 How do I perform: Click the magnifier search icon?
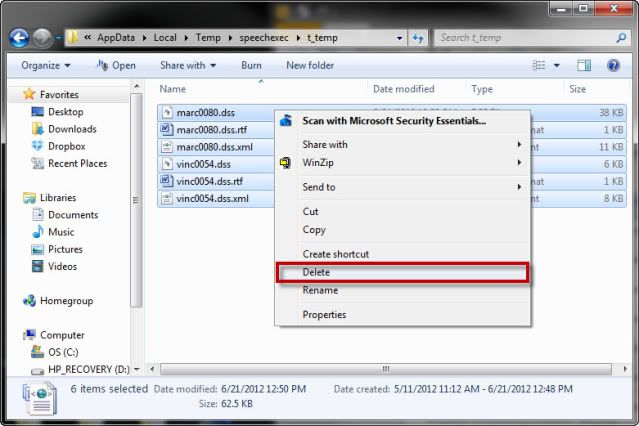[621, 38]
